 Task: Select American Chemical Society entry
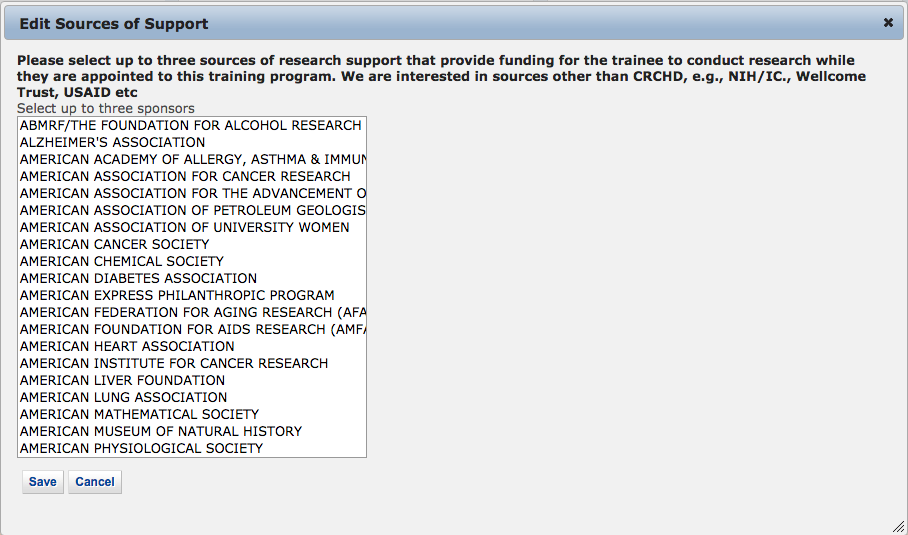coord(121,261)
